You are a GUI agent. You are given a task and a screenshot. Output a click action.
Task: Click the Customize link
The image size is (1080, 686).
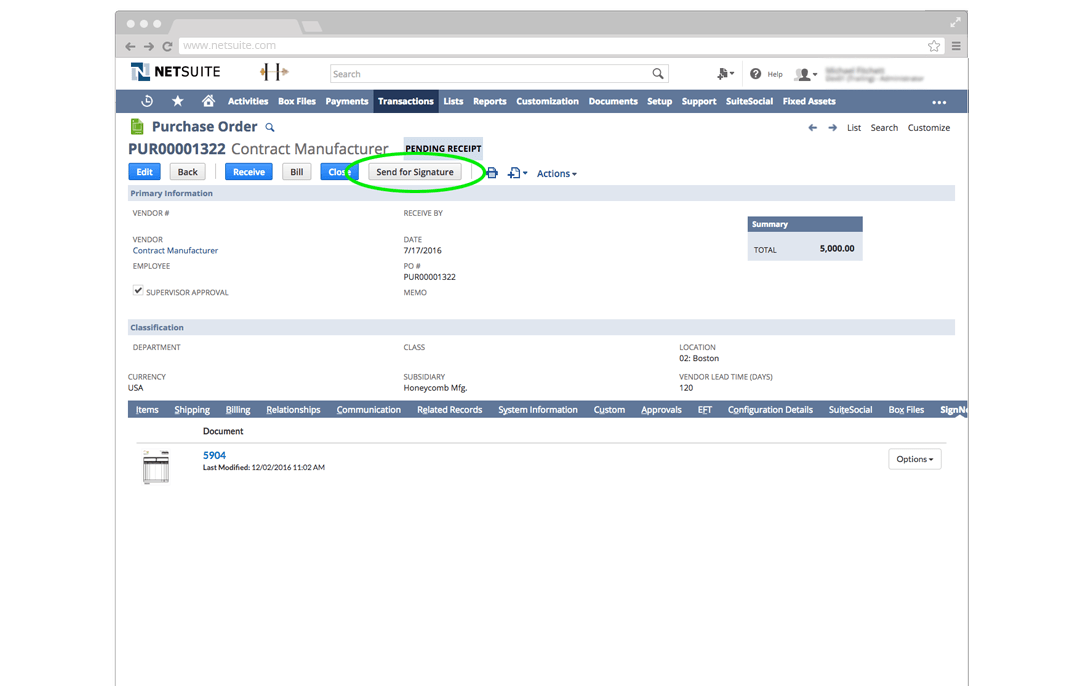928,128
